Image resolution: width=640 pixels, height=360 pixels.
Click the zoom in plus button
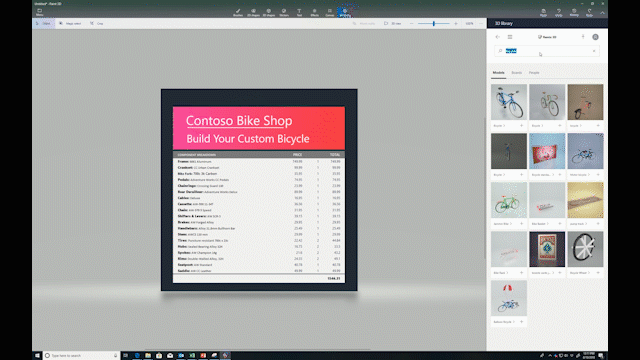click(456, 24)
